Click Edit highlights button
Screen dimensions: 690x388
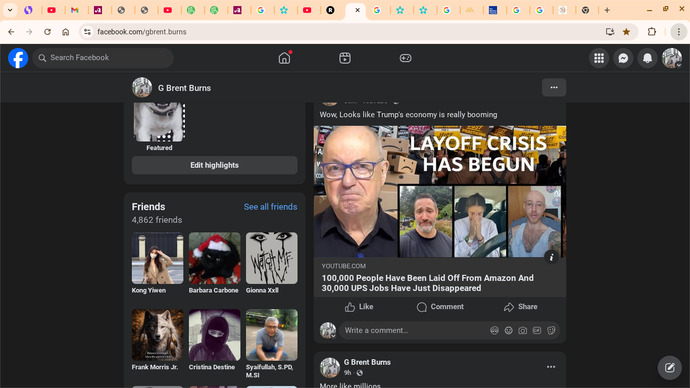(215, 165)
